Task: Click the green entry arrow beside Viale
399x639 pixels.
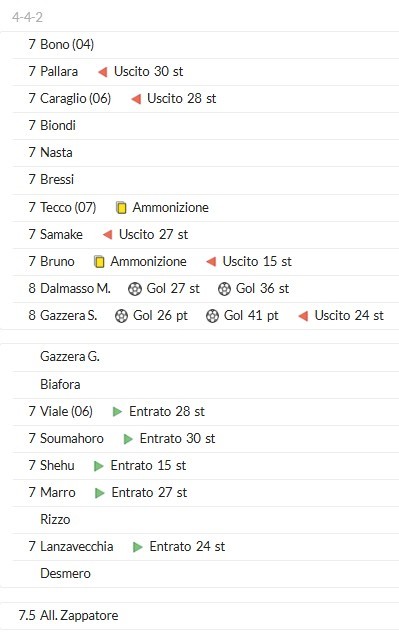Action: tap(117, 412)
